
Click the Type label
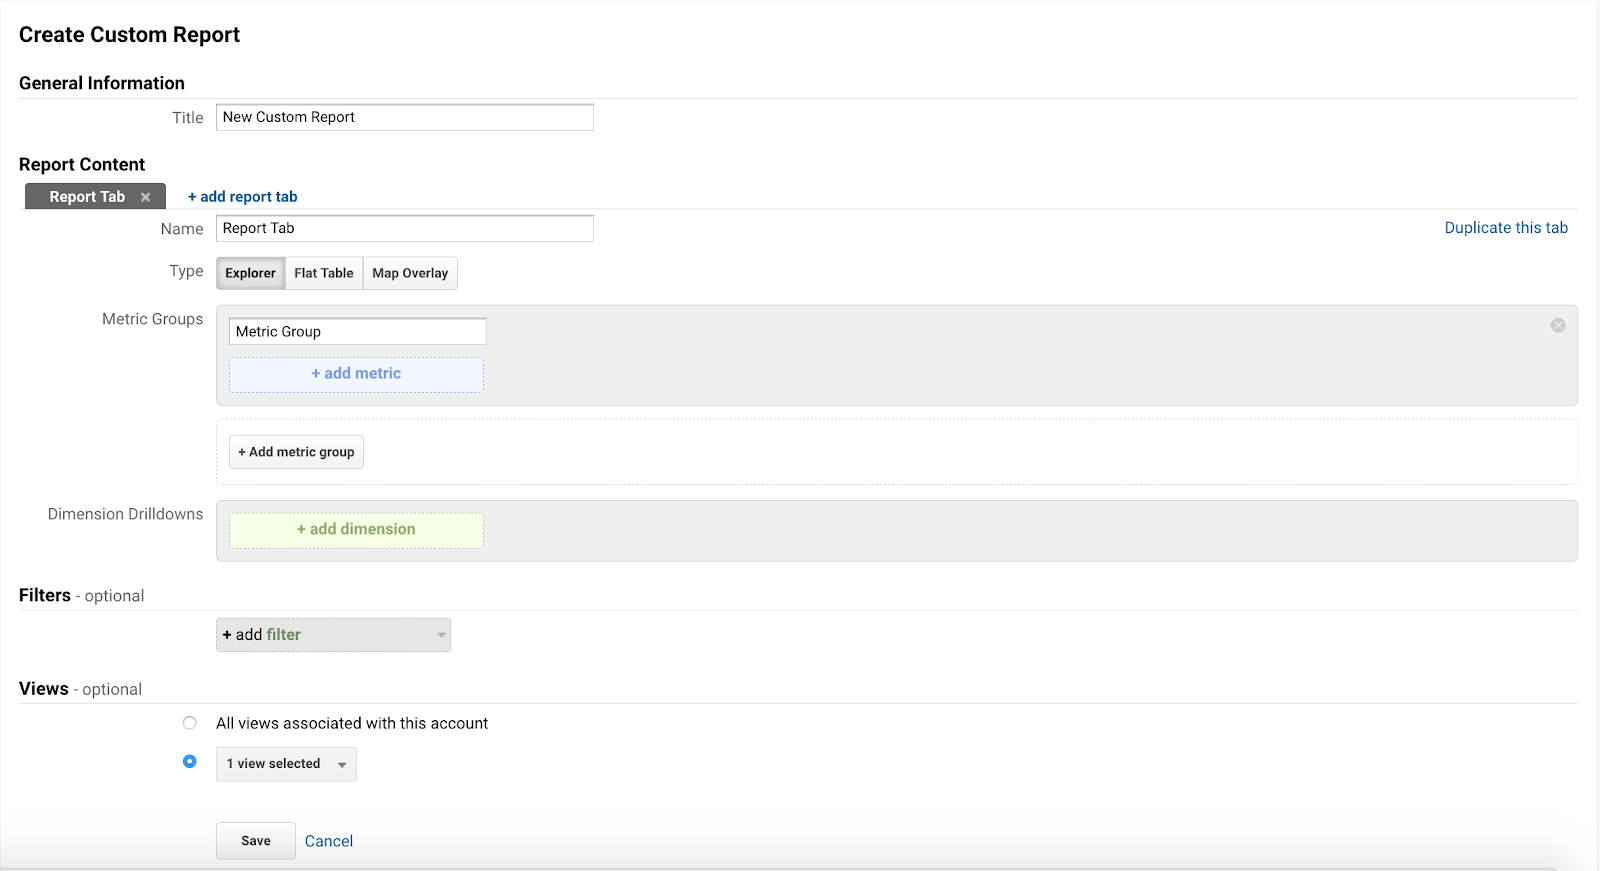186,271
